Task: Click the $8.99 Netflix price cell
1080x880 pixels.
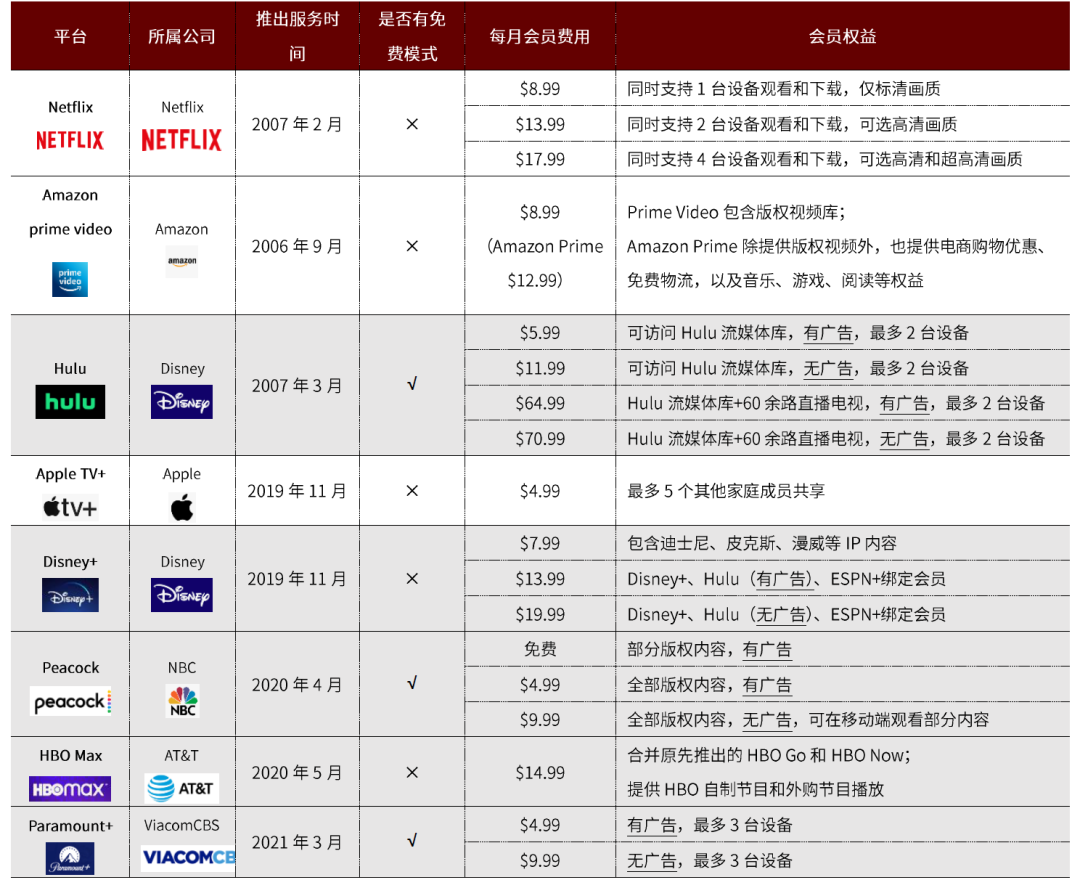Action: click(540, 89)
